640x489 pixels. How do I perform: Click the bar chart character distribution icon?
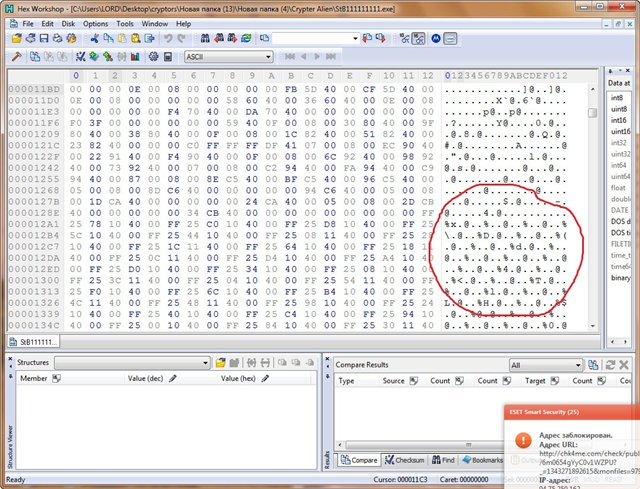135,56
